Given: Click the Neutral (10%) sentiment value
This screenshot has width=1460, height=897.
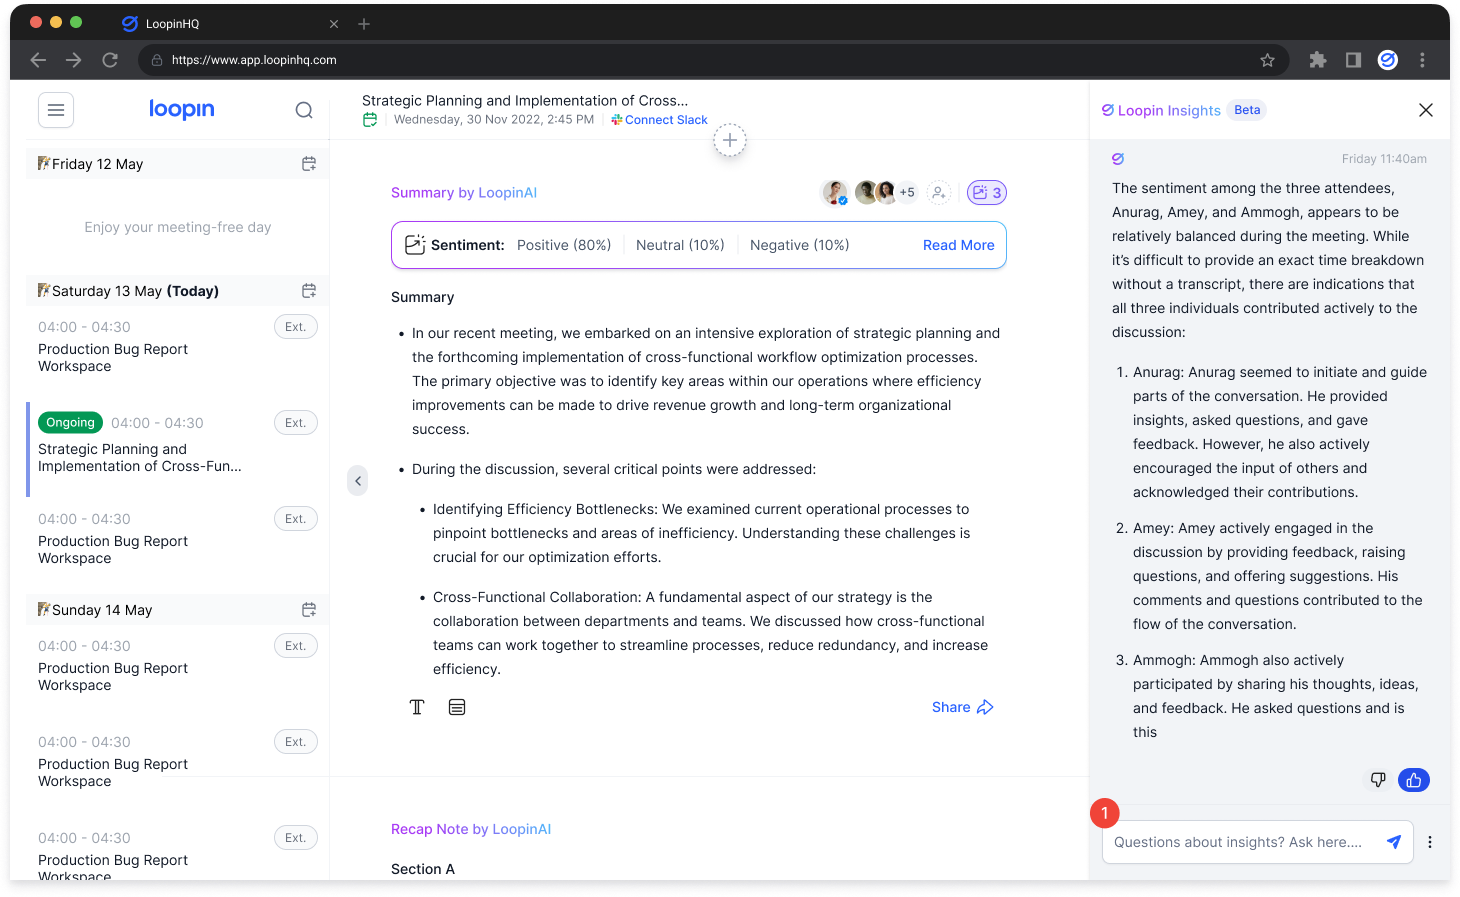Looking at the screenshot, I should [680, 245].
